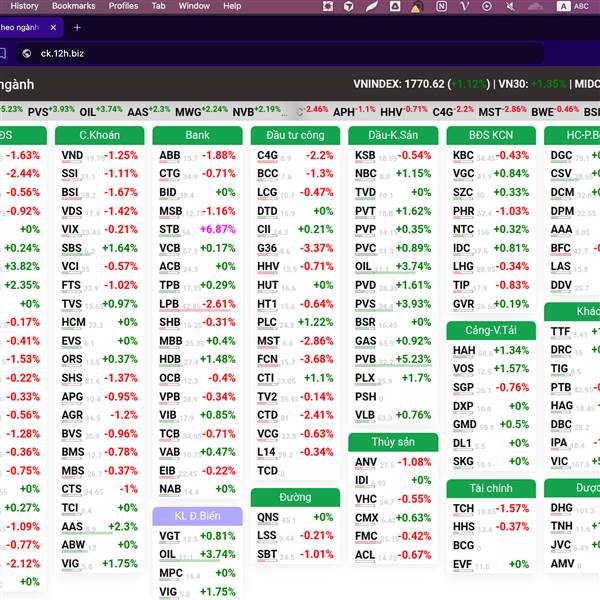
Task: Open the SSI stock row
Action: point(99,174)
